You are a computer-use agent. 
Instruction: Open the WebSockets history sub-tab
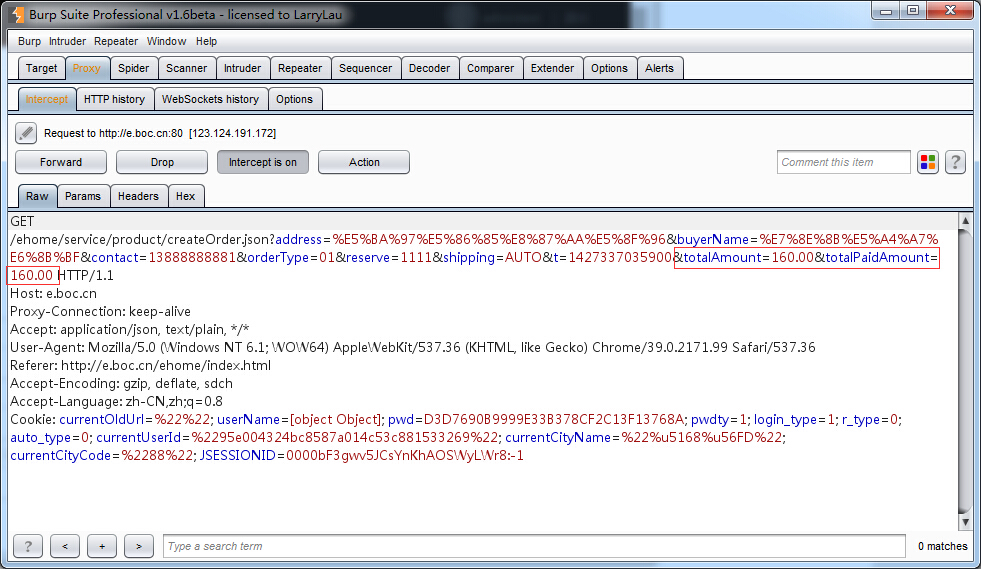click(x=210, y=99)
